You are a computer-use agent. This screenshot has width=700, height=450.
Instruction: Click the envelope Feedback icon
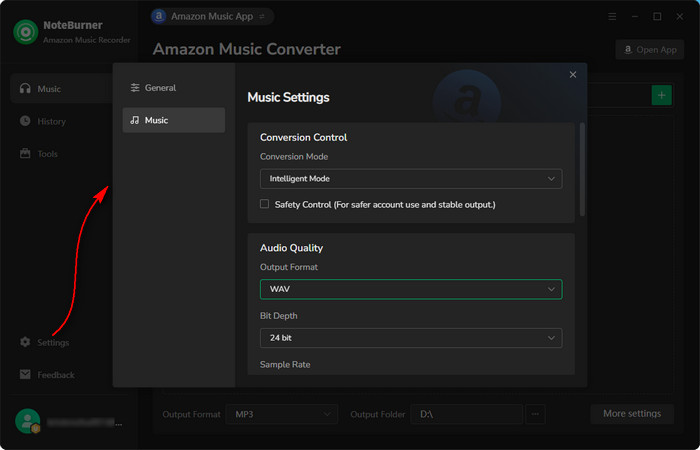click(x=25, y=375)
